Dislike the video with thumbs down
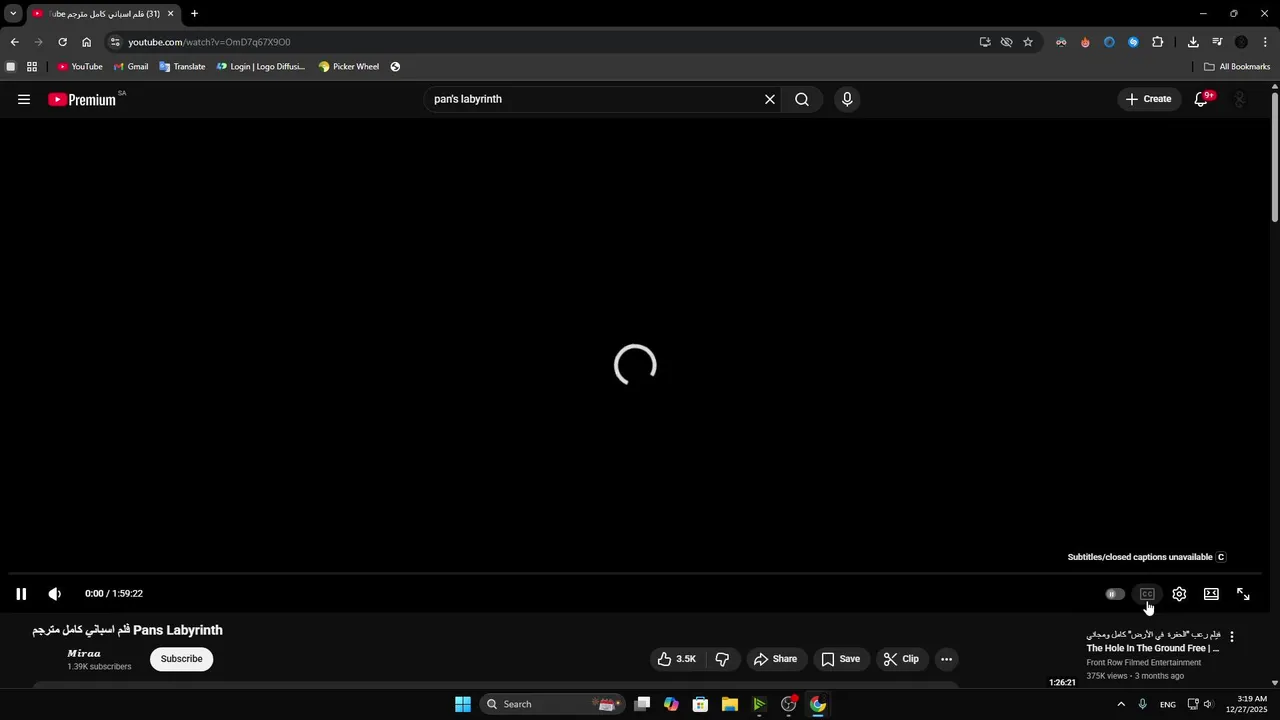 click(x=722, y=659)
